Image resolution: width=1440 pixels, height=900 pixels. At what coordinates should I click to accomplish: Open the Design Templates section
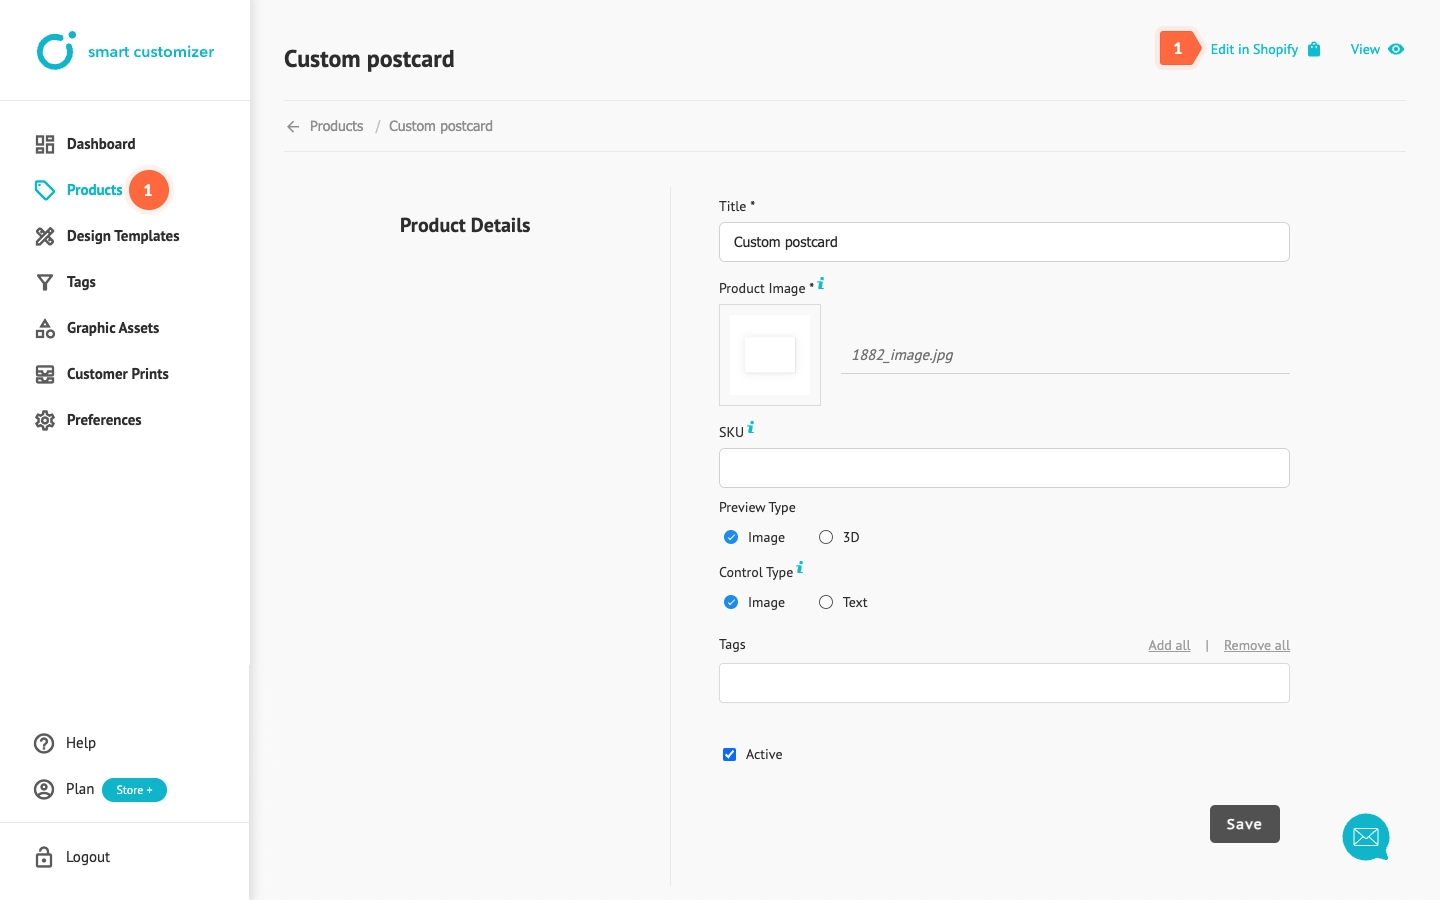(x=123, y=236)
